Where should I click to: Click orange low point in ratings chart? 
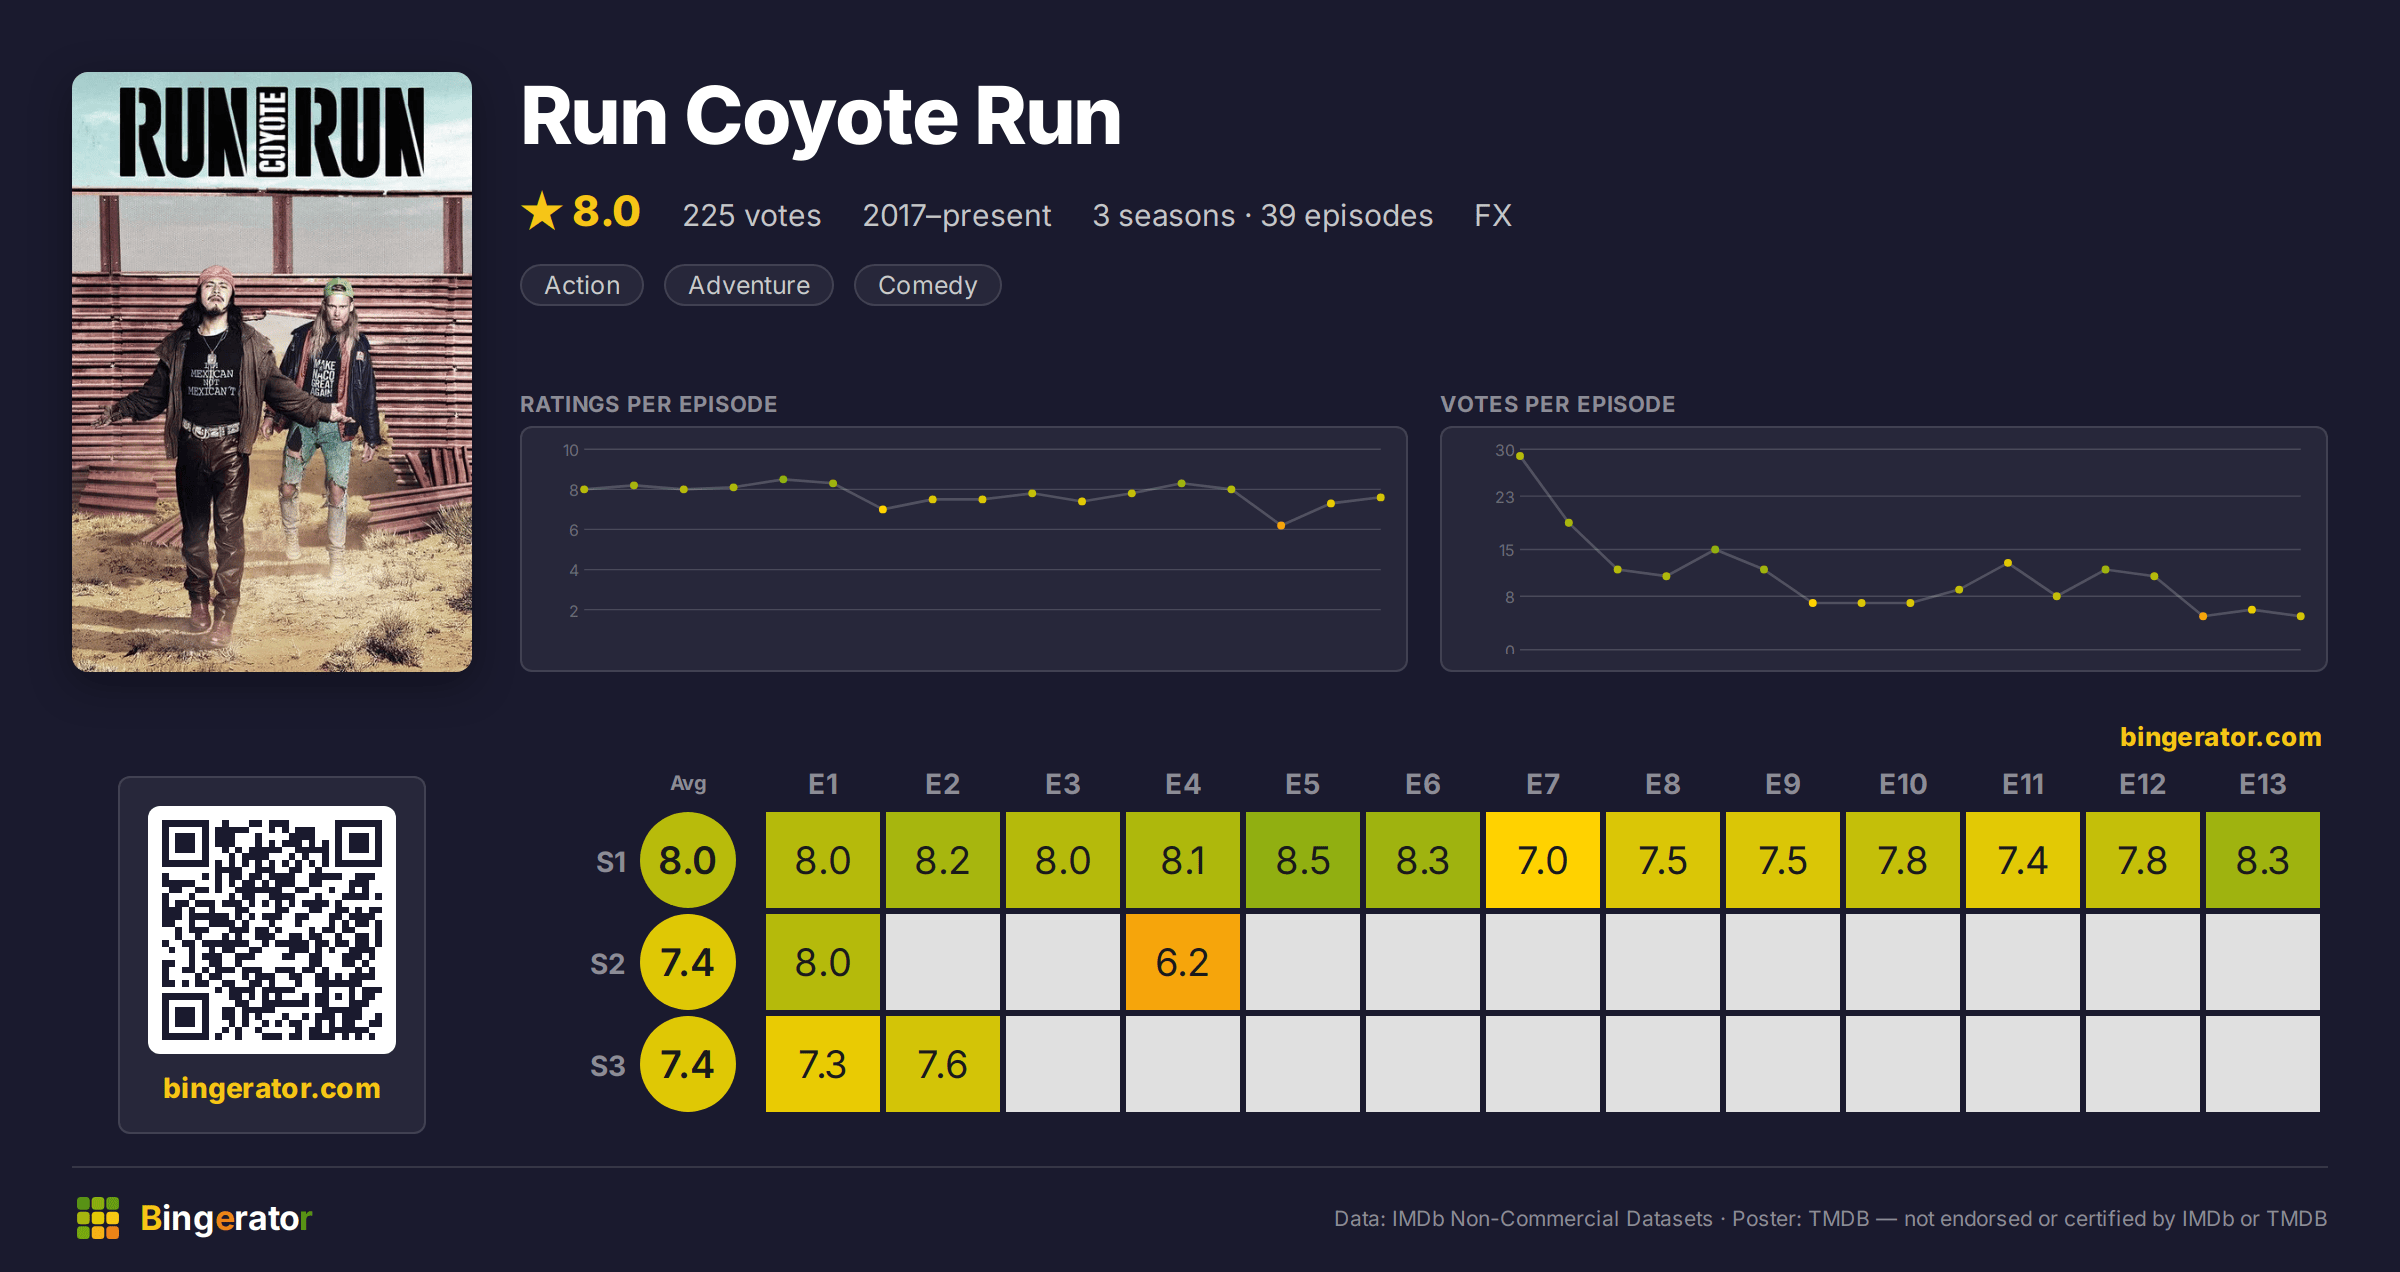[1281, 525]
